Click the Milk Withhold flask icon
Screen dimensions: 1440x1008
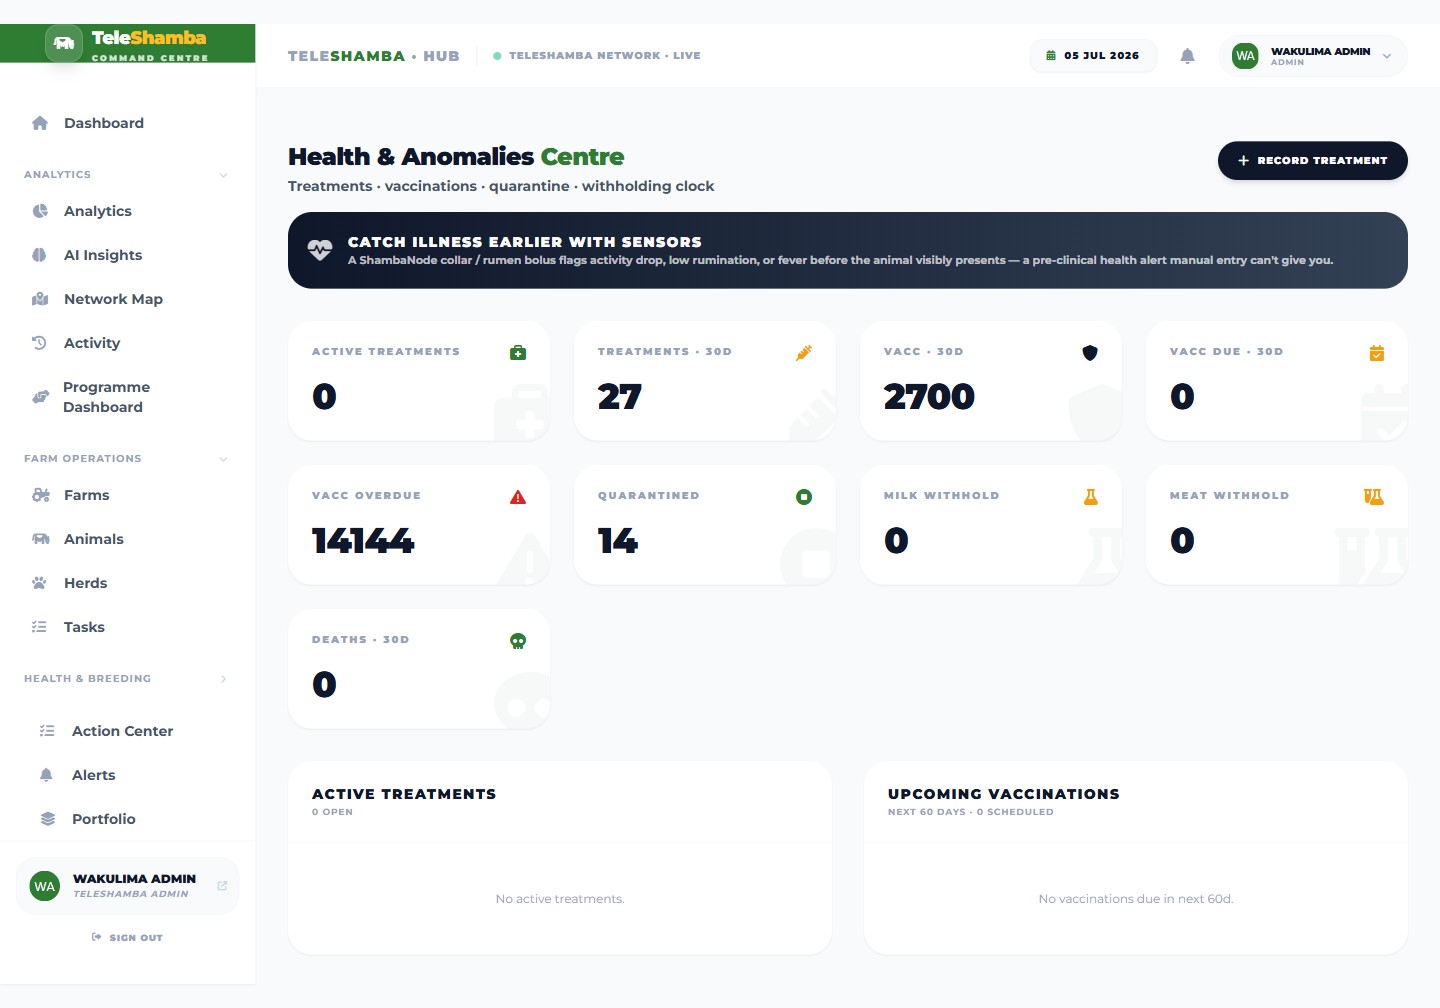1090,497
